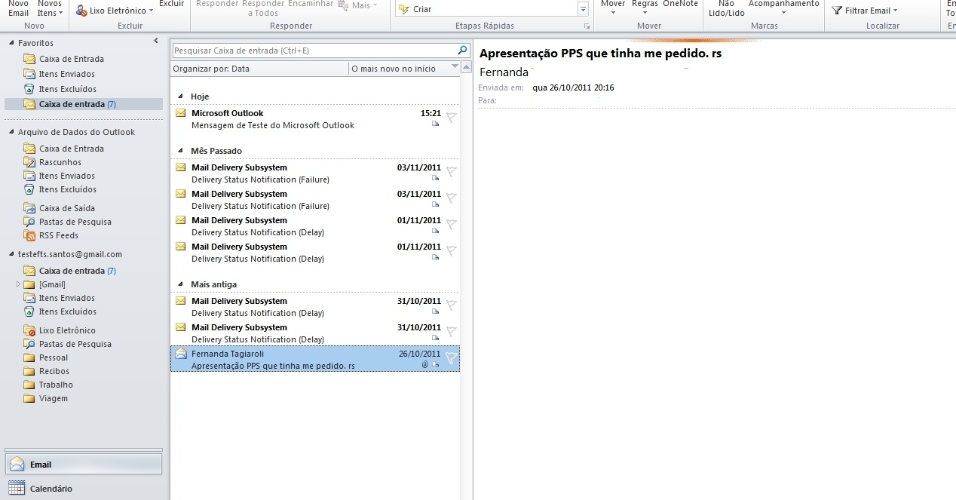Collapse the Mês Passado message group
This screenshot has height=500, width=956.
tap(180, 151)
